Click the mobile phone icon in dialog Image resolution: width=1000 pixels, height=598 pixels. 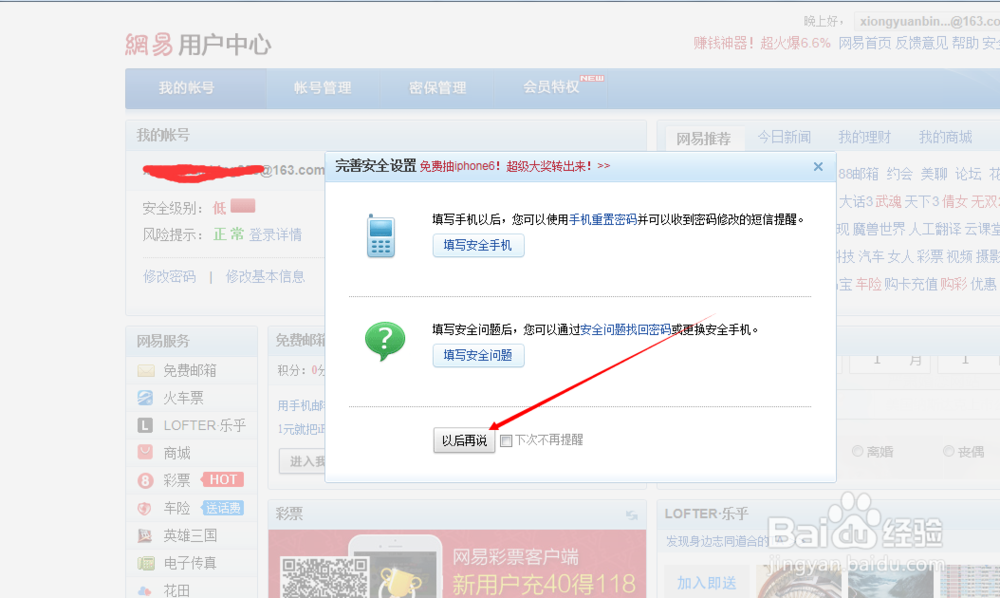(381, 236)
